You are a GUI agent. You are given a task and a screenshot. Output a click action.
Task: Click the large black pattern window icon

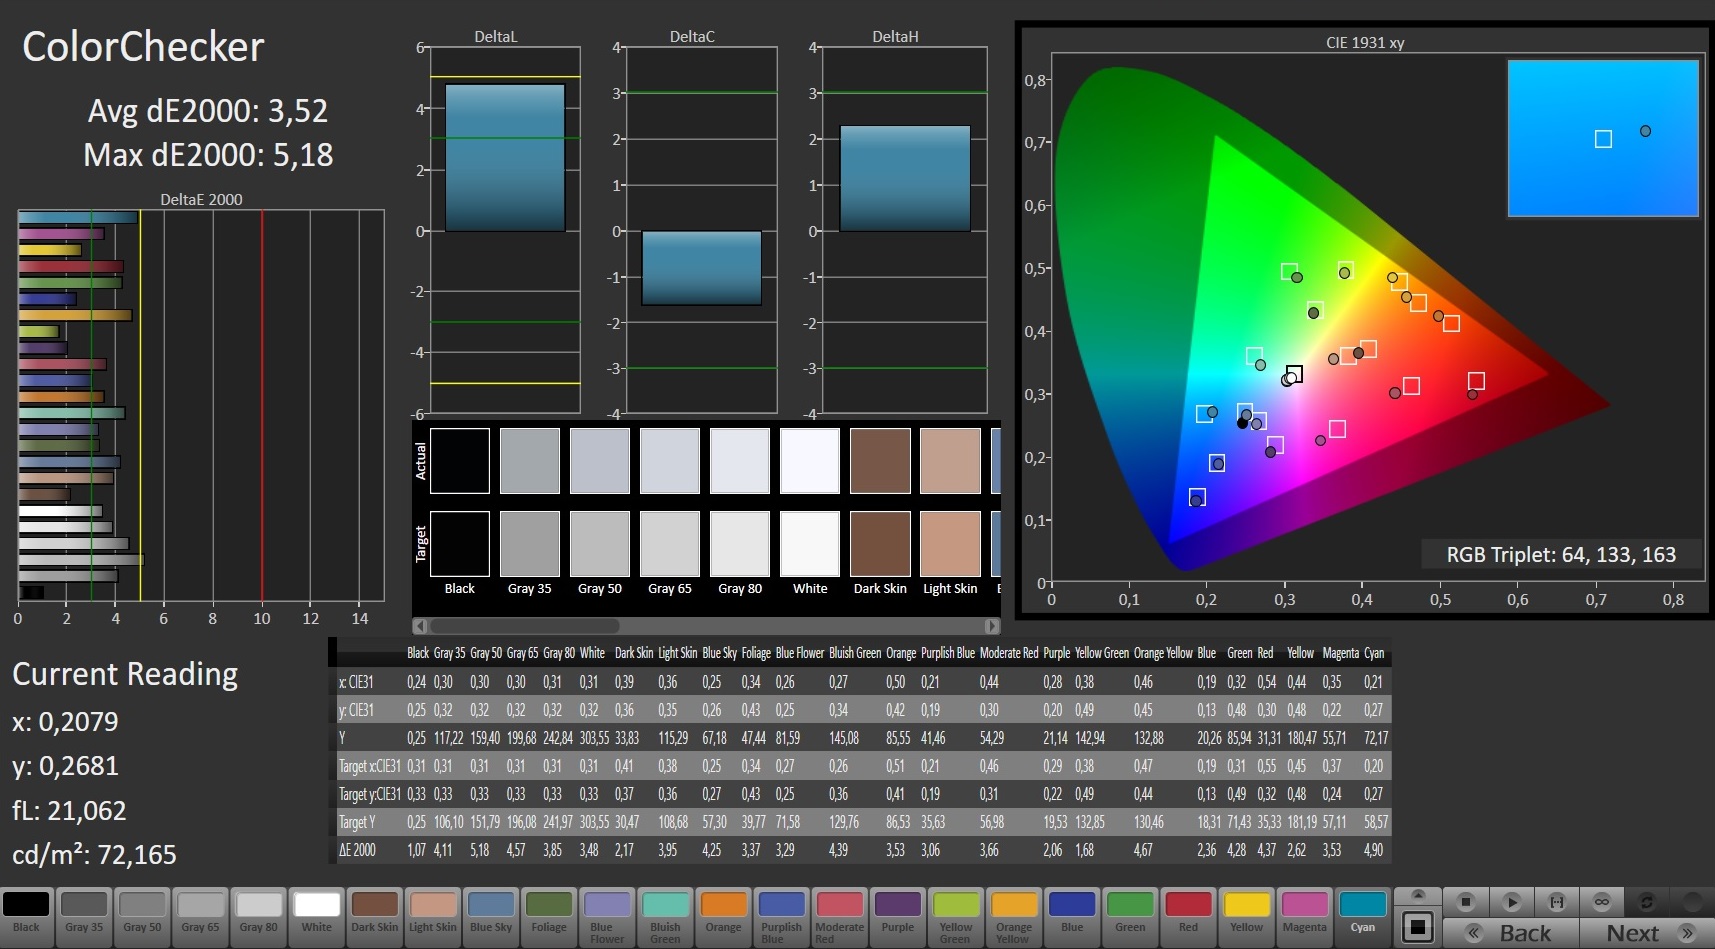click(x=1417, y=927)
